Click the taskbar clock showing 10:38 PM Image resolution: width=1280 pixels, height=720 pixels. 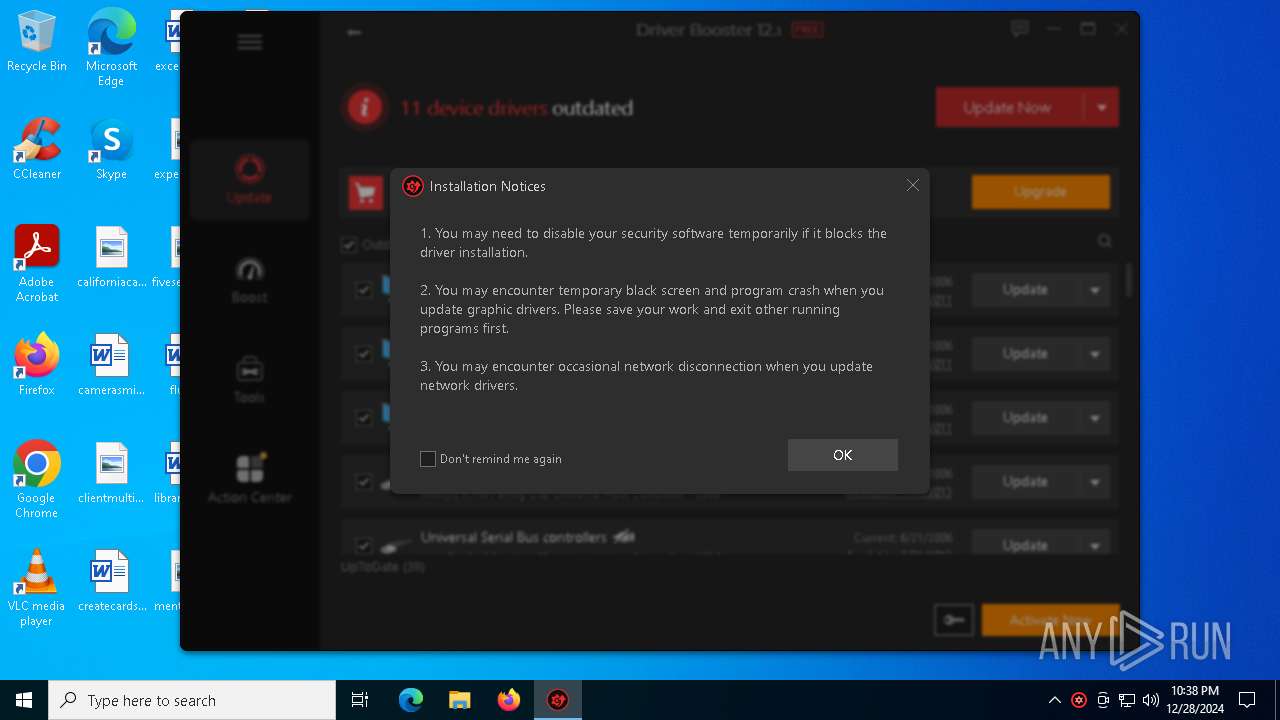point(1195,700)
